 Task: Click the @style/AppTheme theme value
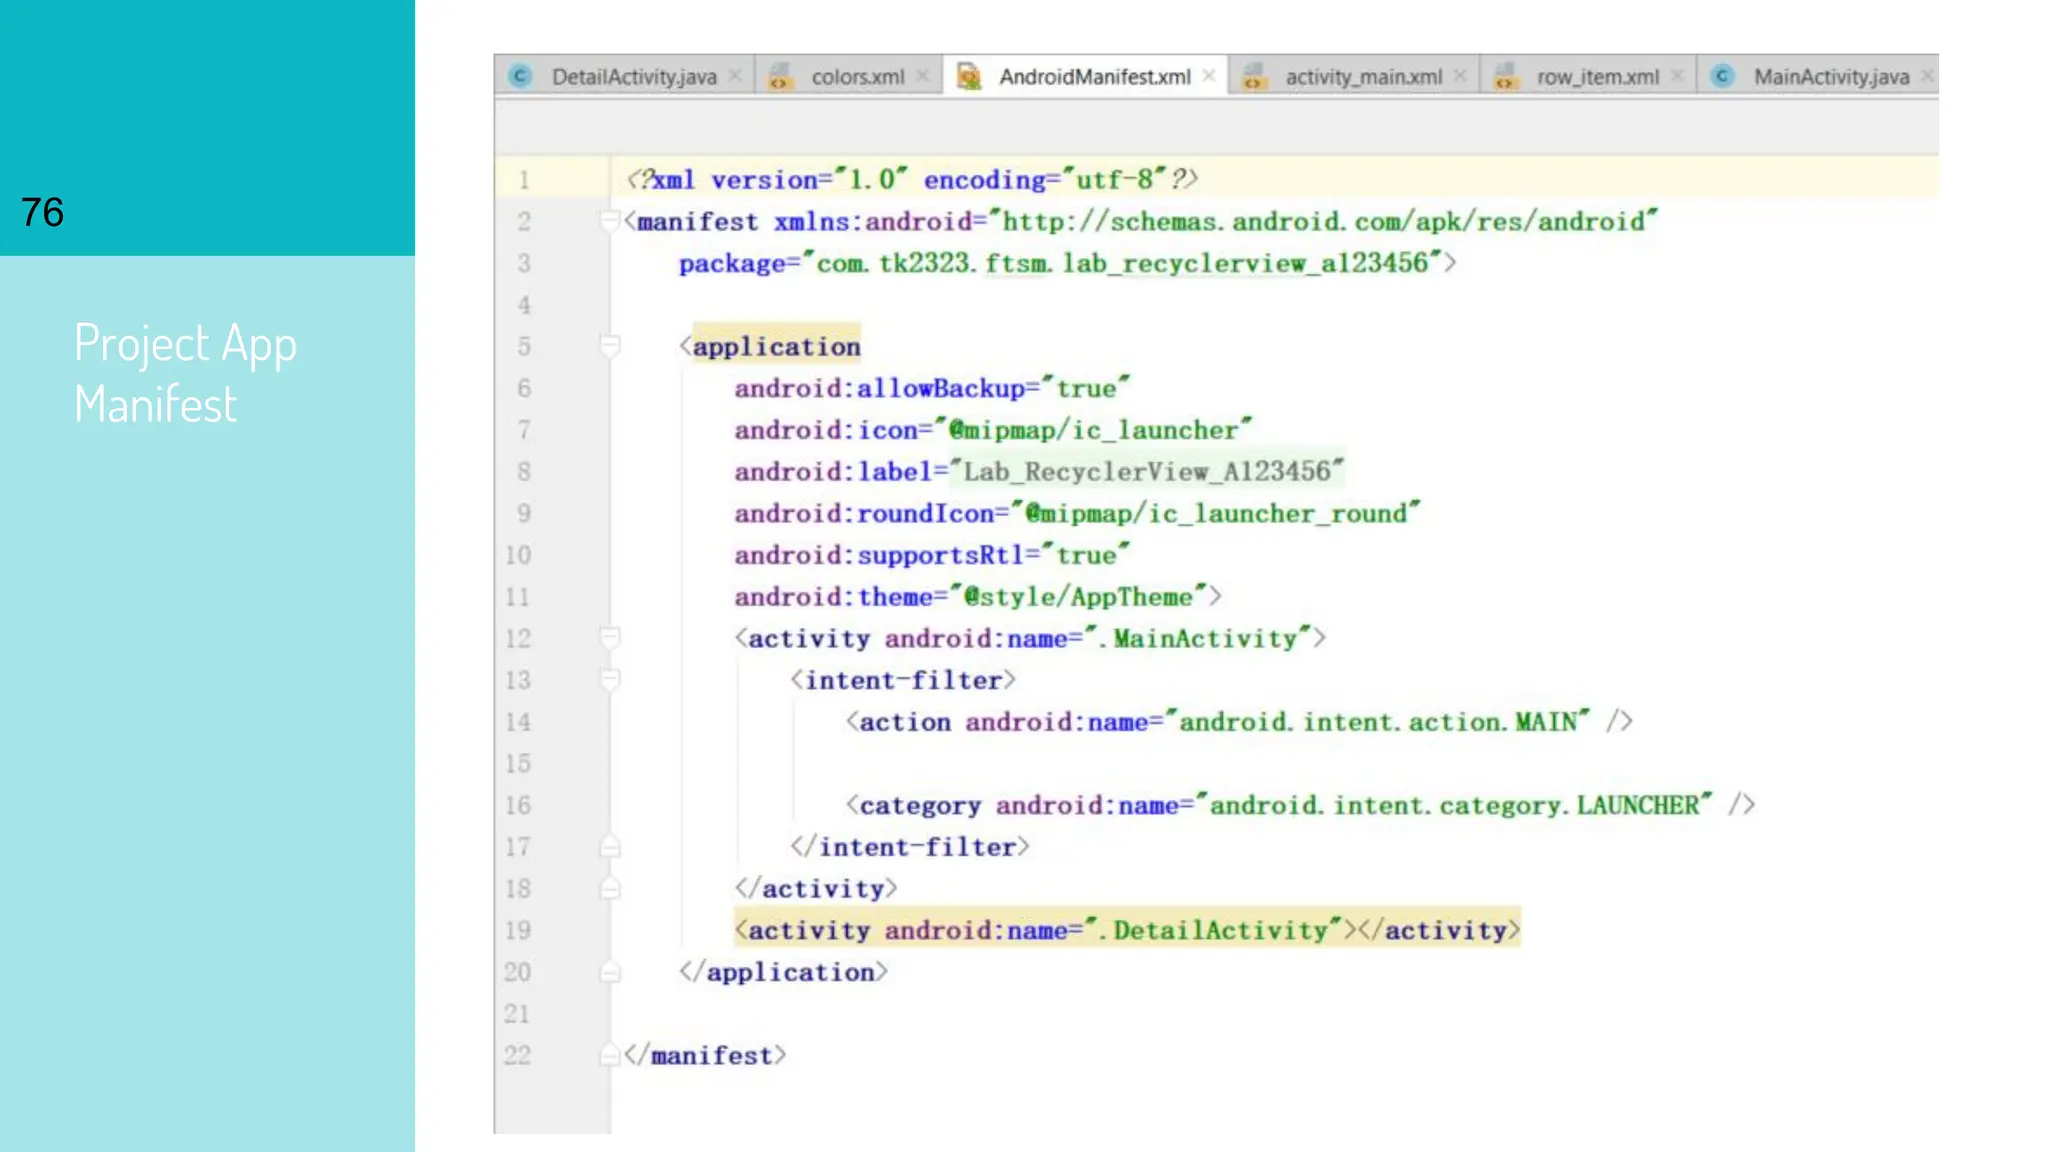coord(1078,596)
